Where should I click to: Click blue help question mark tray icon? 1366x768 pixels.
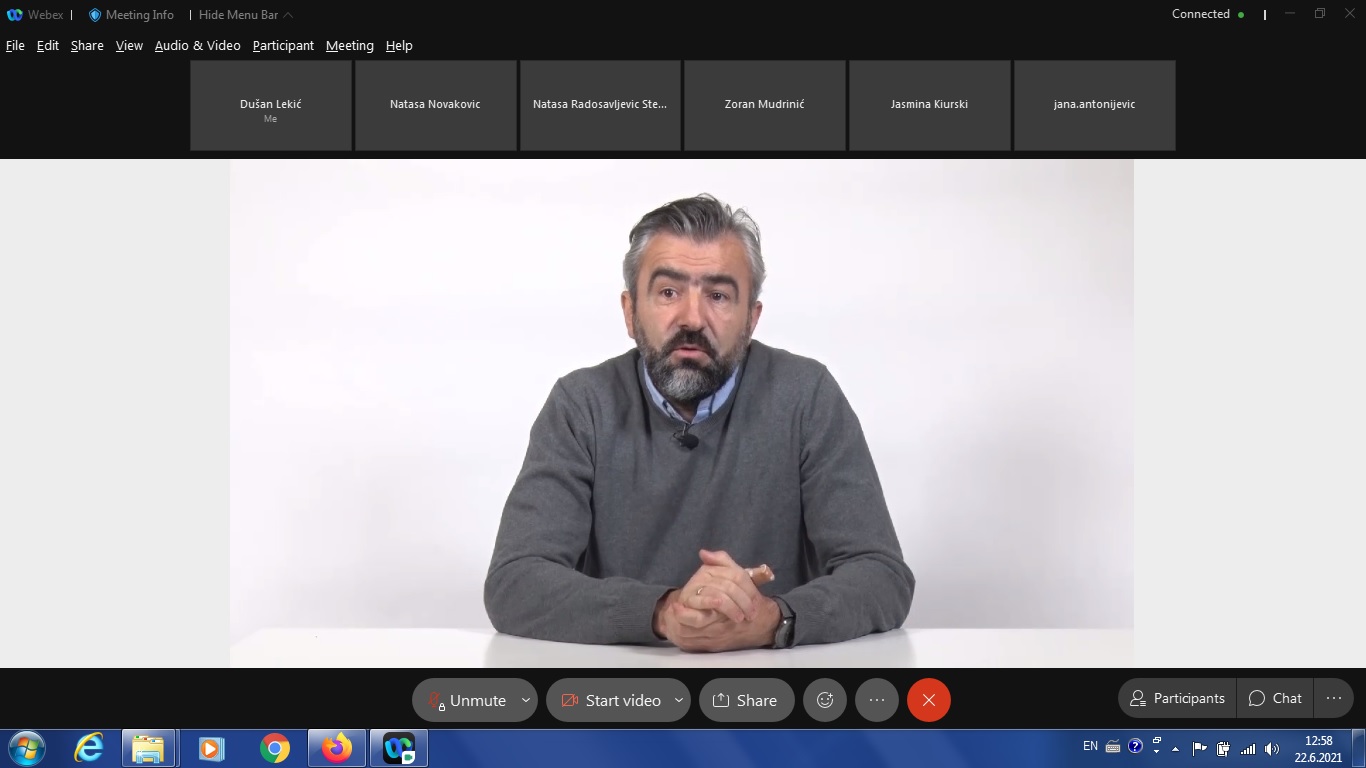click(x=1135, y=746)
